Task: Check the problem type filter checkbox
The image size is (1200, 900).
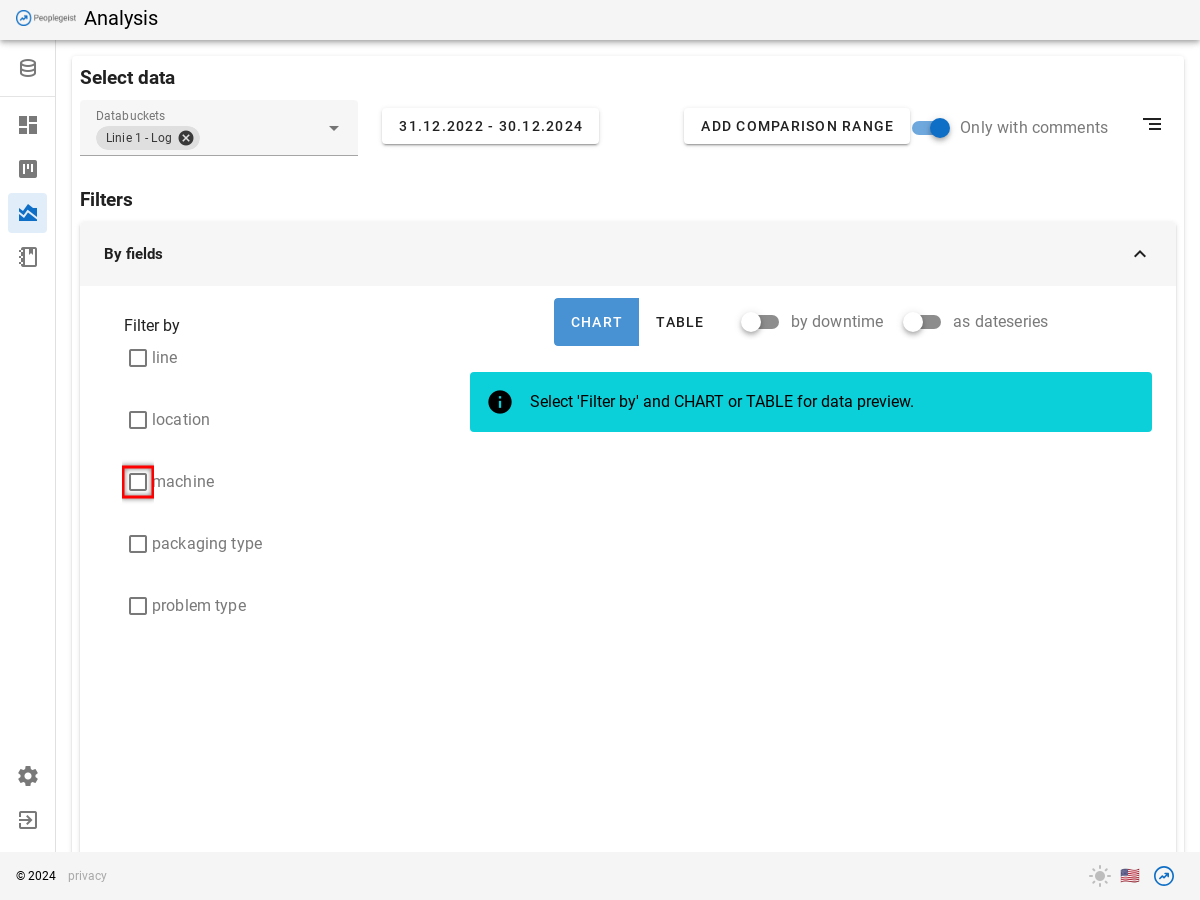Action: click(138, 606)
